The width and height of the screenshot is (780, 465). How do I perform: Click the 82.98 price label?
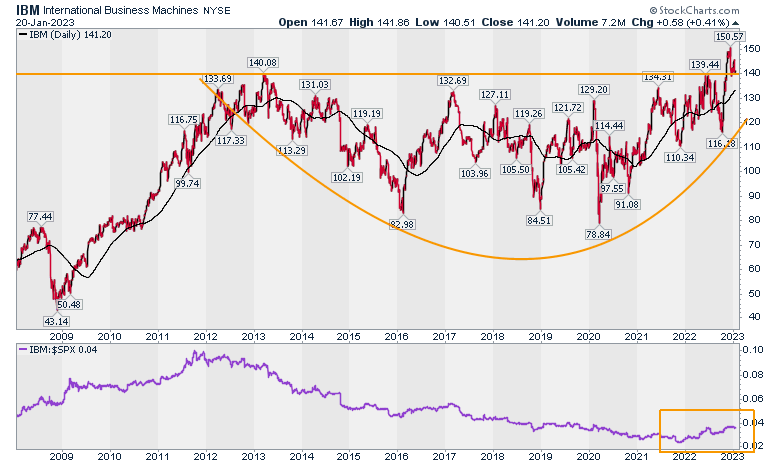pos(402,225)
